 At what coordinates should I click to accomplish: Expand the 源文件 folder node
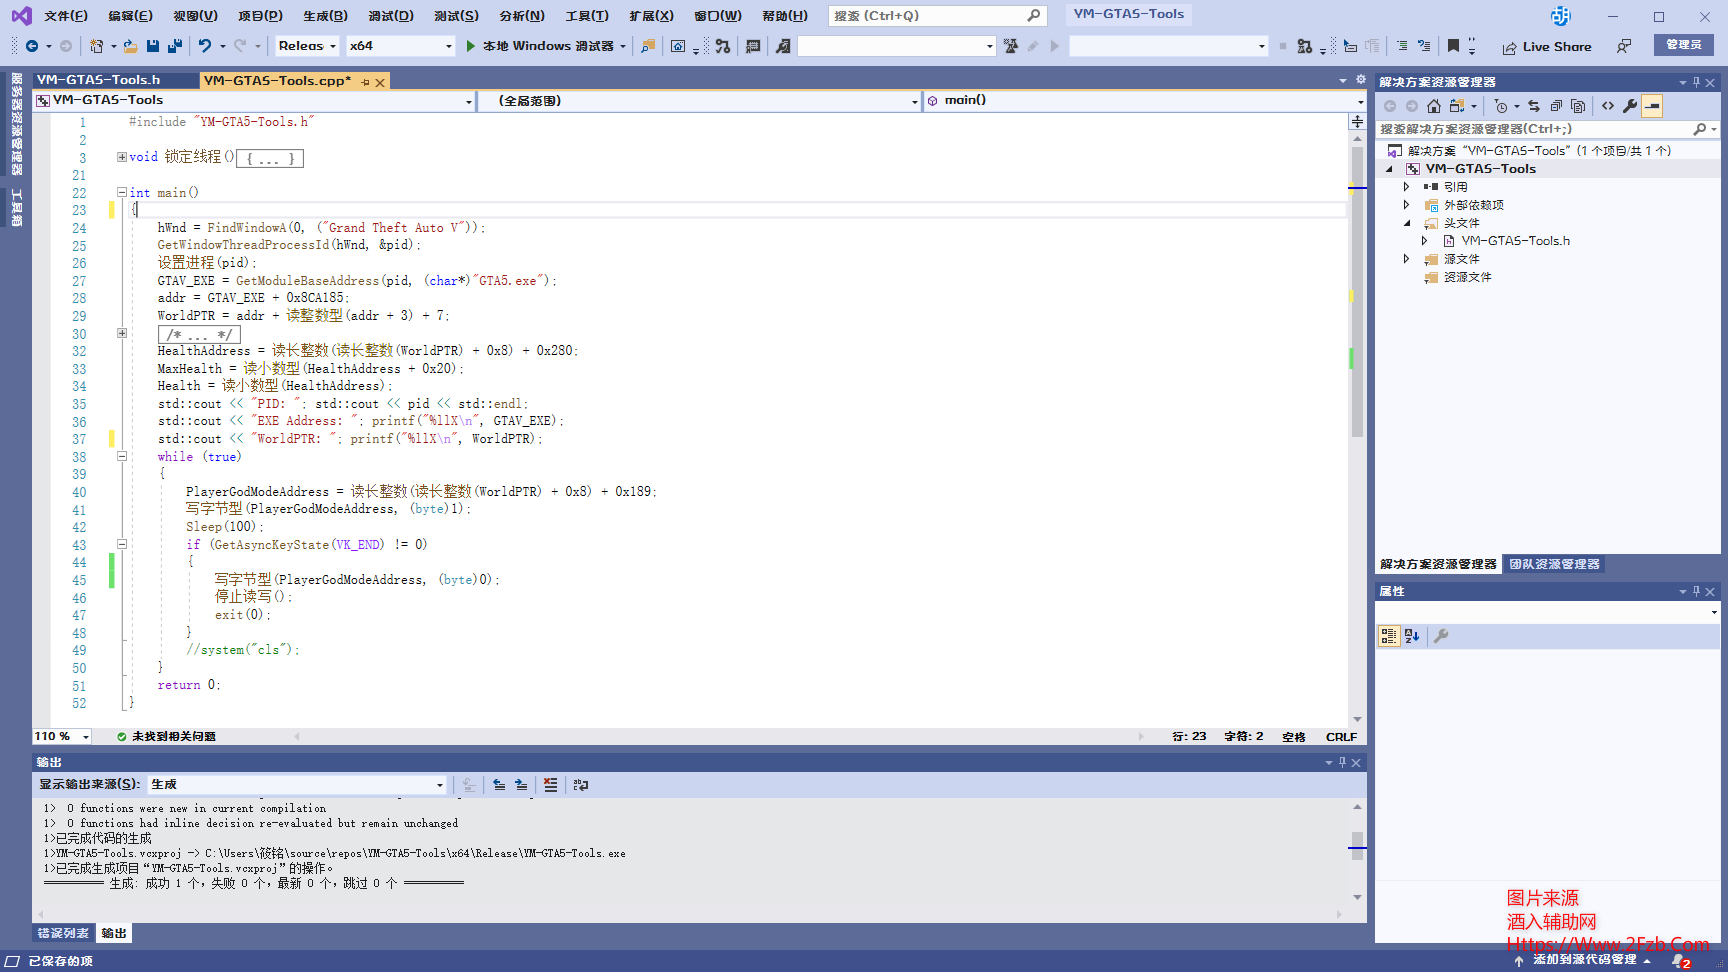pos(1406,259)
